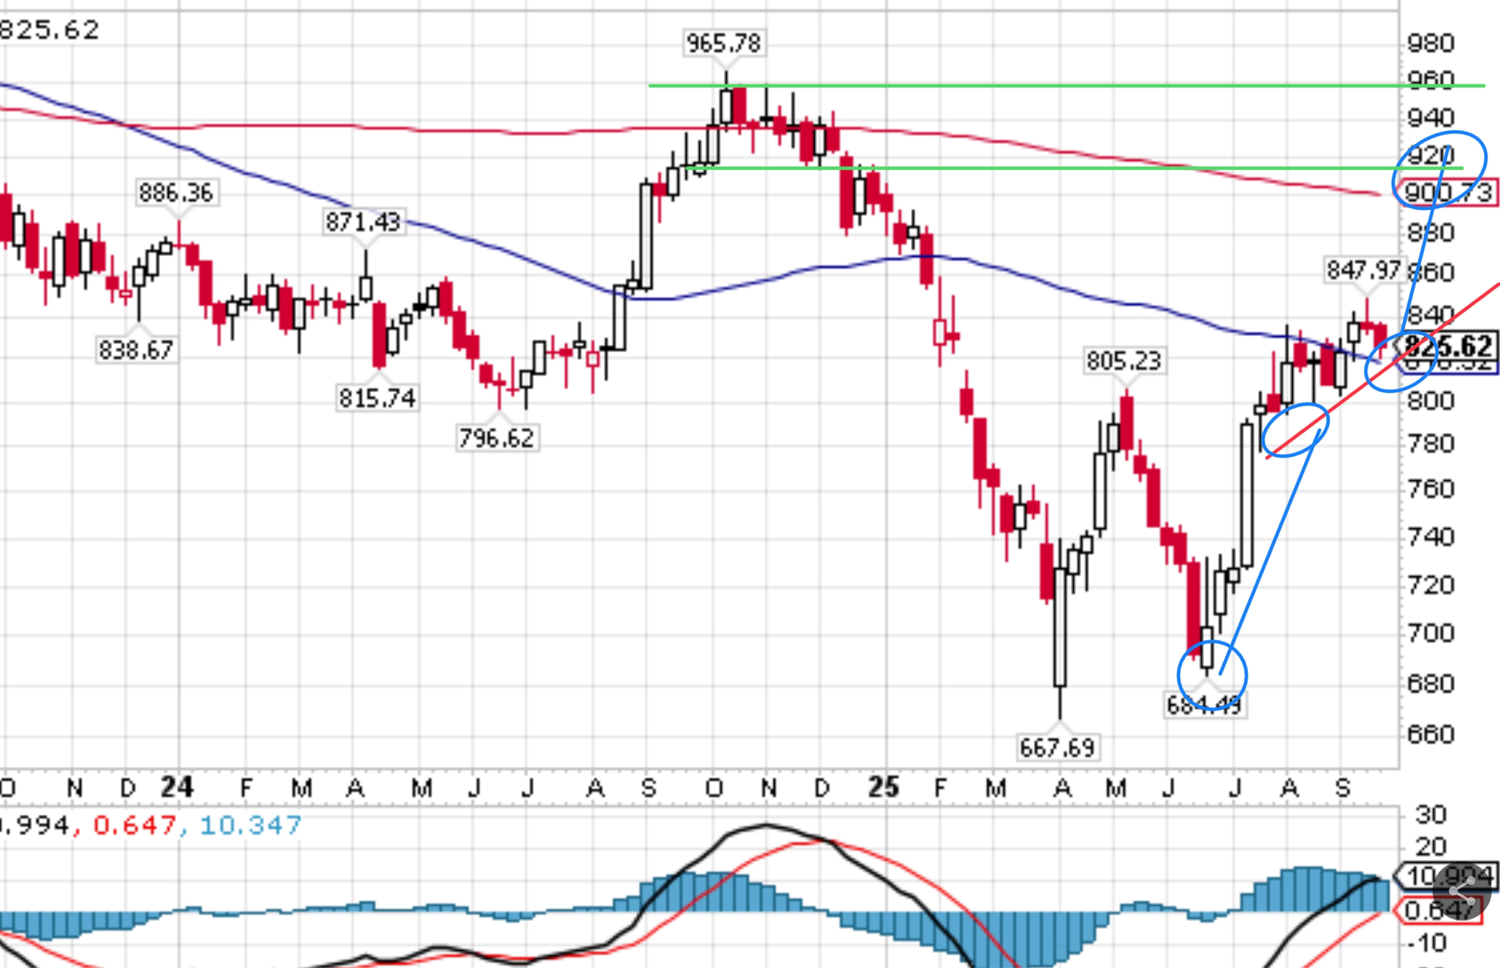Select the 860 price axis label

(1430, 272)
